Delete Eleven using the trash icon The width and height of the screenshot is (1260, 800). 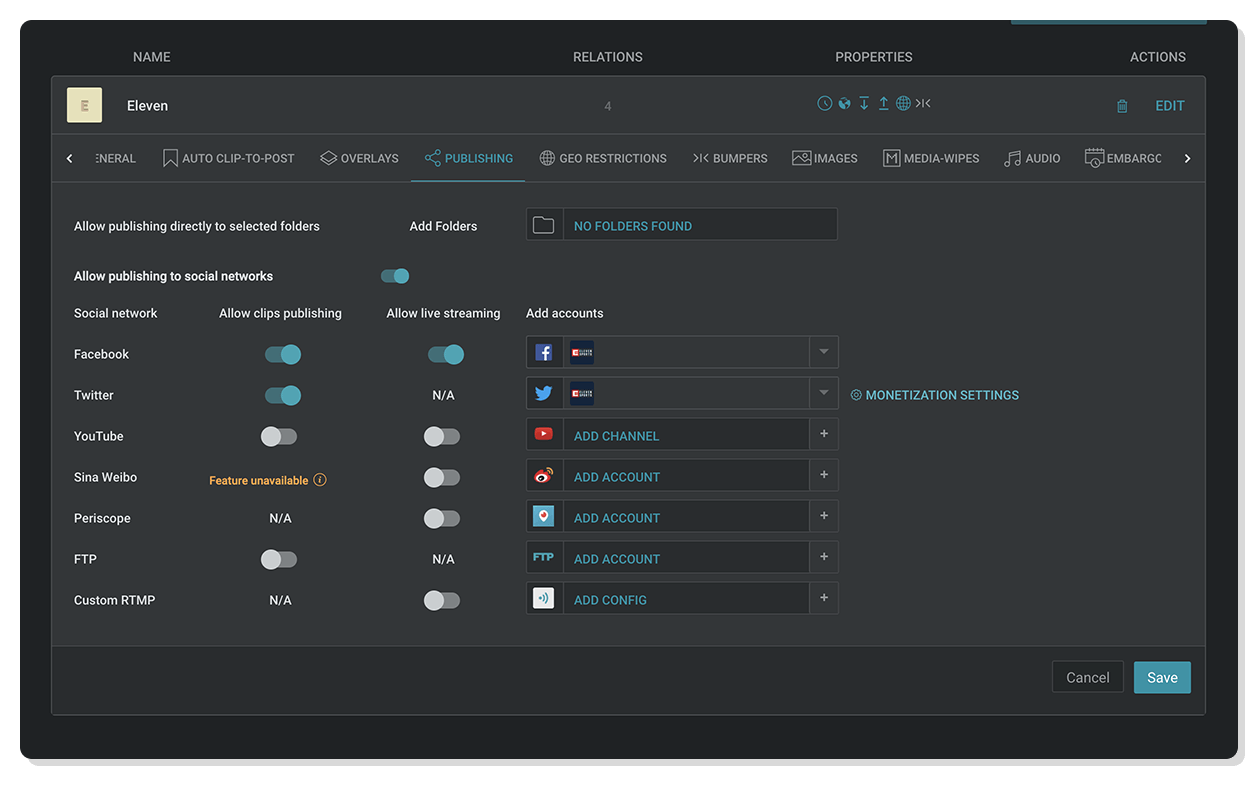coord(1122,106)
